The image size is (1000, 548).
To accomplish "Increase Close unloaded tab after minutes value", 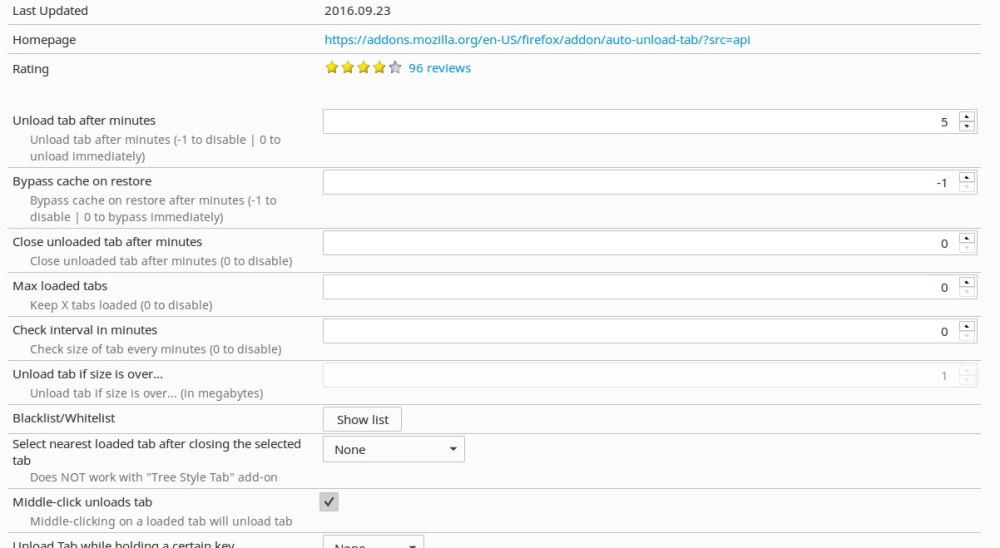I will [x=967, y=238].
